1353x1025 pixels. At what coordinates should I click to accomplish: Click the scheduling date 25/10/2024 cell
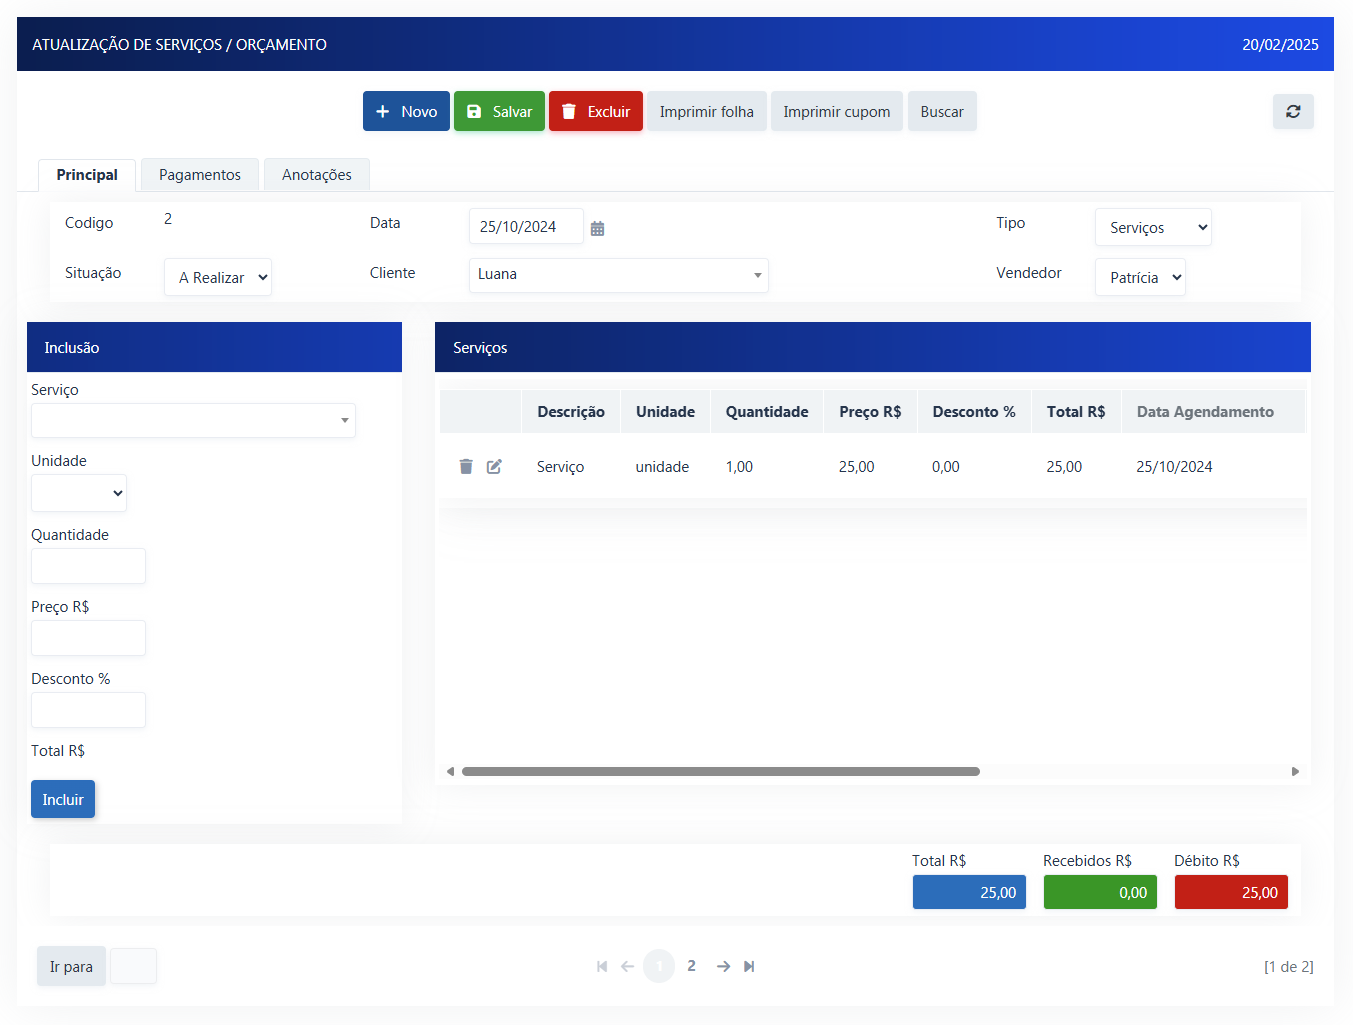tap(1174, 467)
